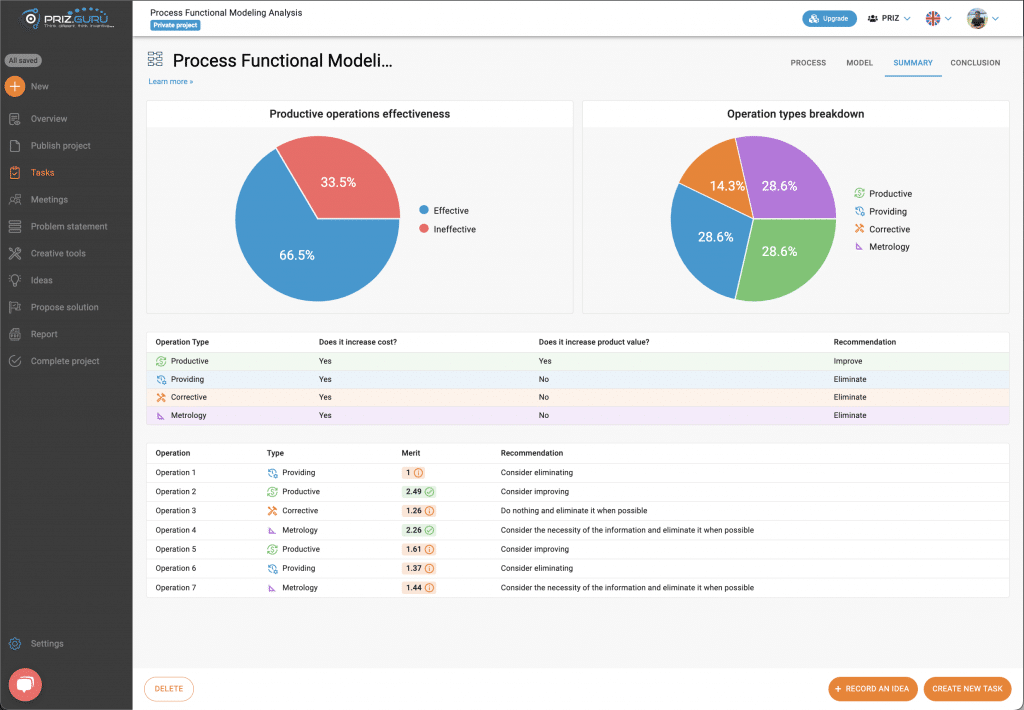The image size is (1024, 710).
Task: Toggle Corrective in breakdown legend
Action: (882, 229)
